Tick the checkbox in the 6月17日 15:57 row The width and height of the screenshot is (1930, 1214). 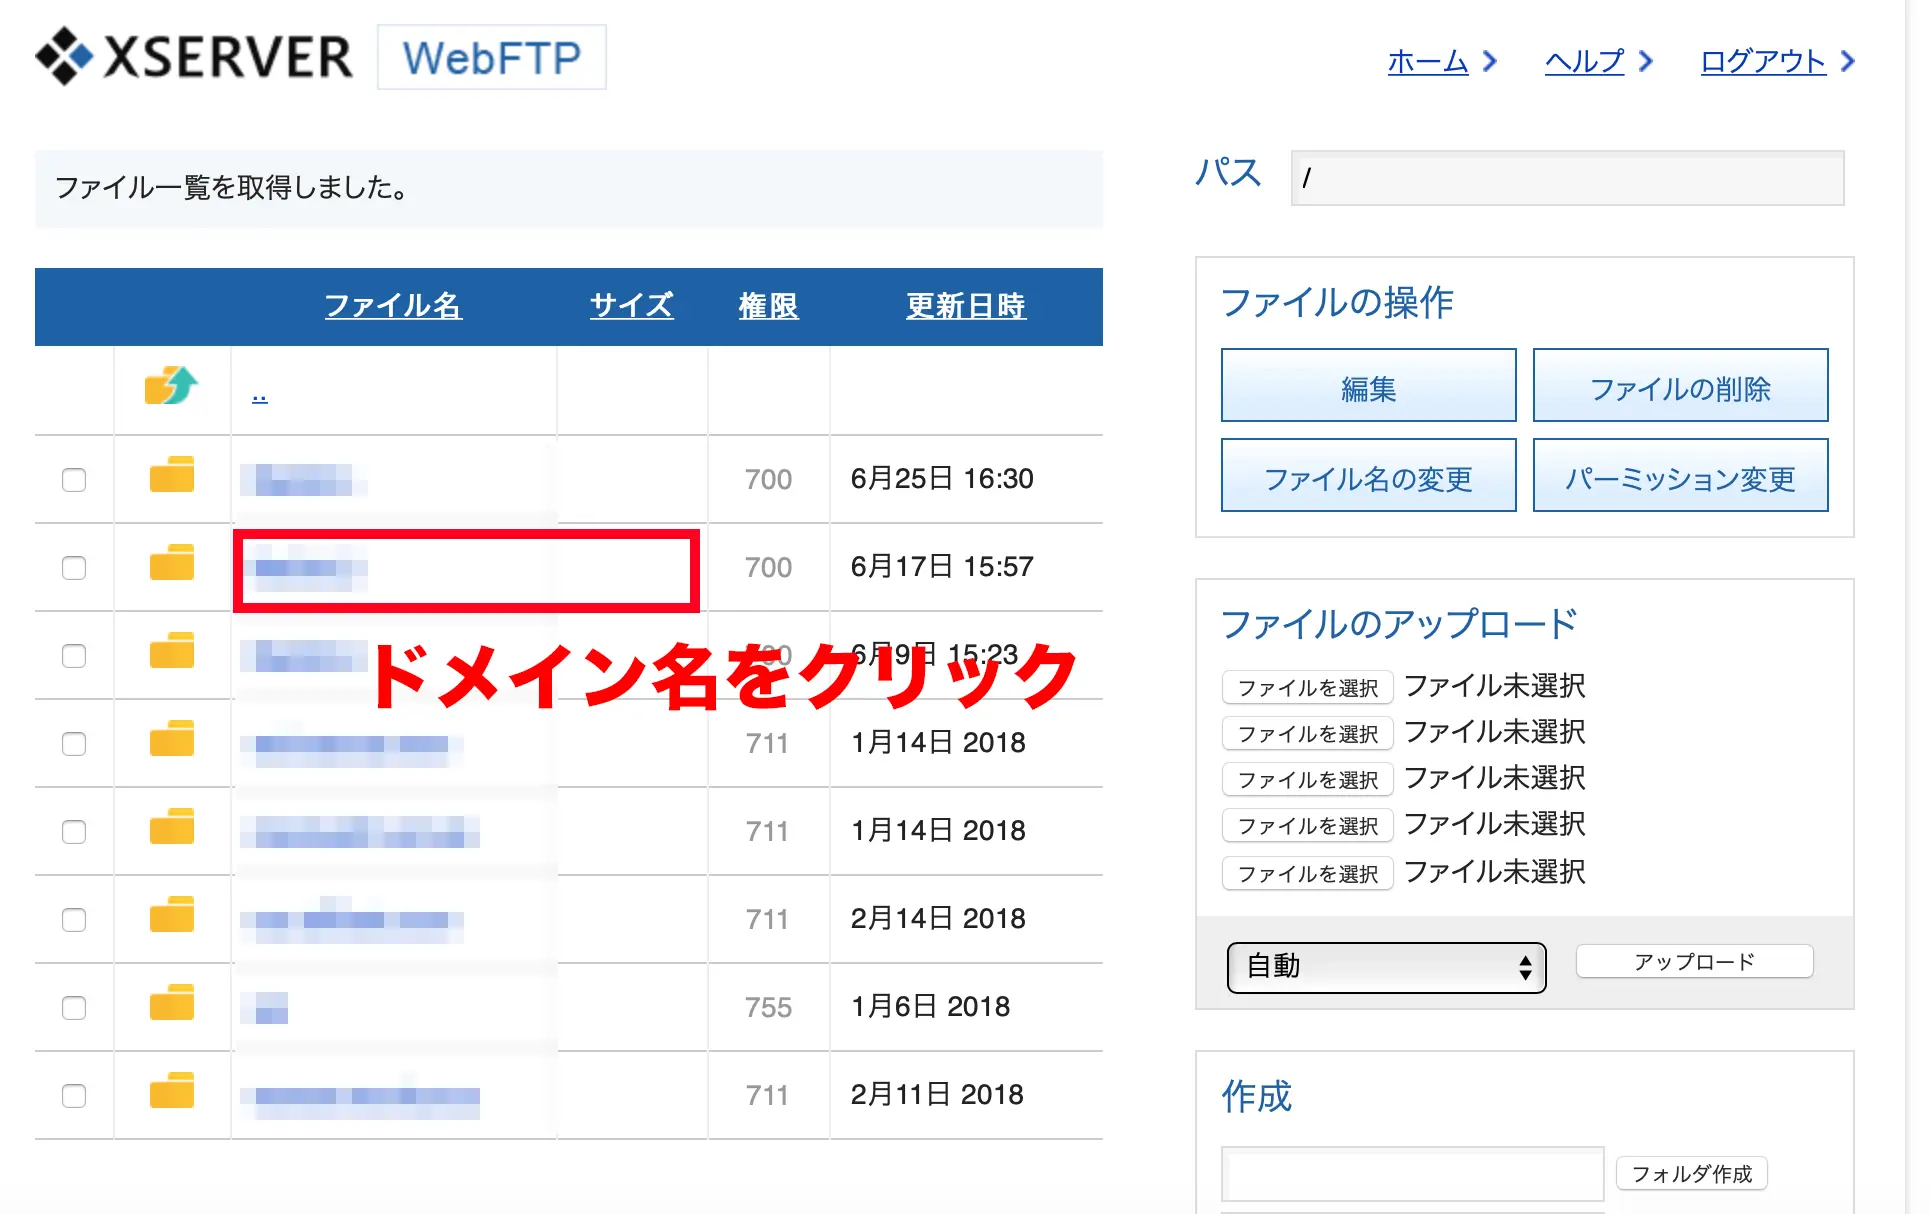pos(74,568)
